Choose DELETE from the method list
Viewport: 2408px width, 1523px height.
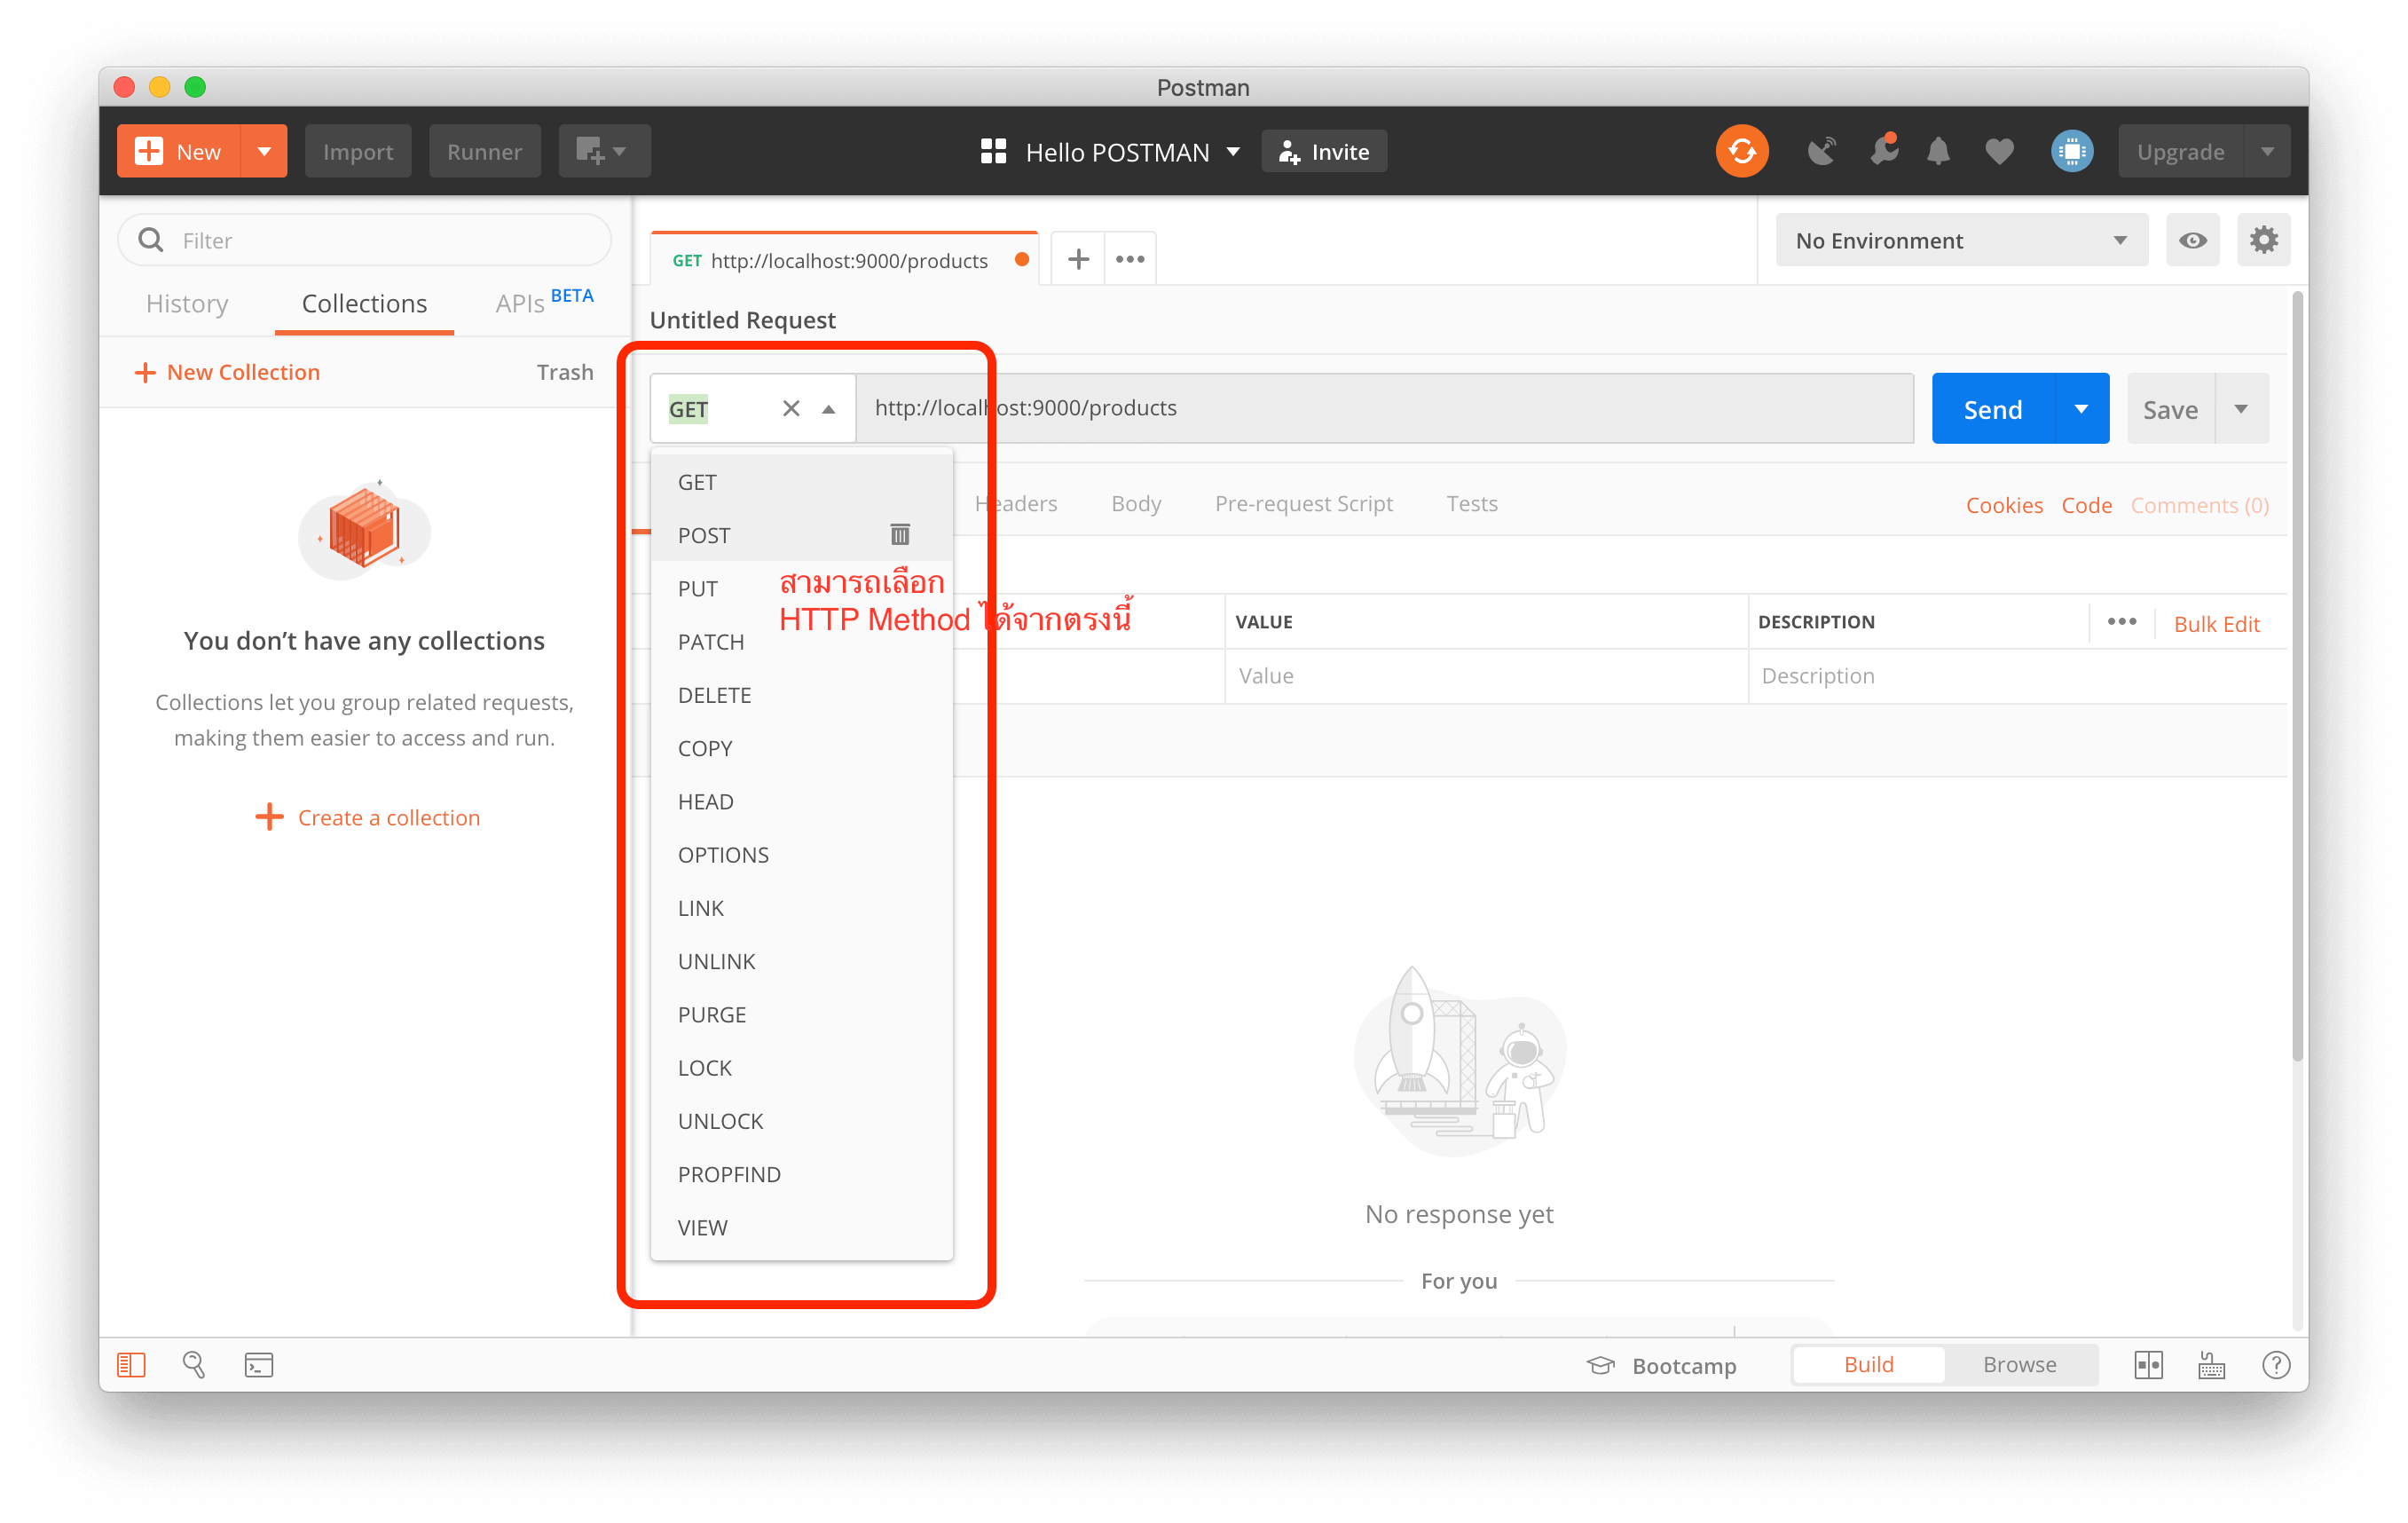[800, 695]
